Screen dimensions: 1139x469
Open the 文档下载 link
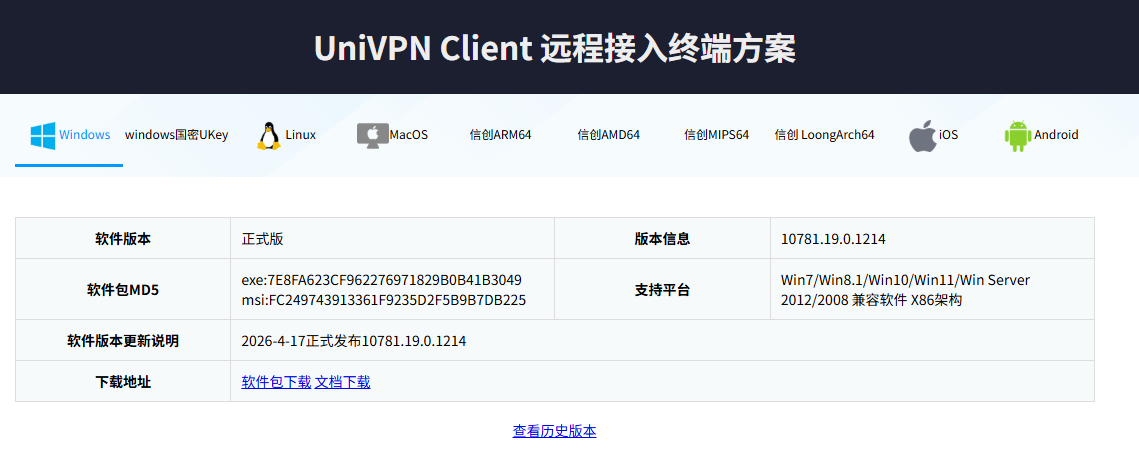(342, 382)
